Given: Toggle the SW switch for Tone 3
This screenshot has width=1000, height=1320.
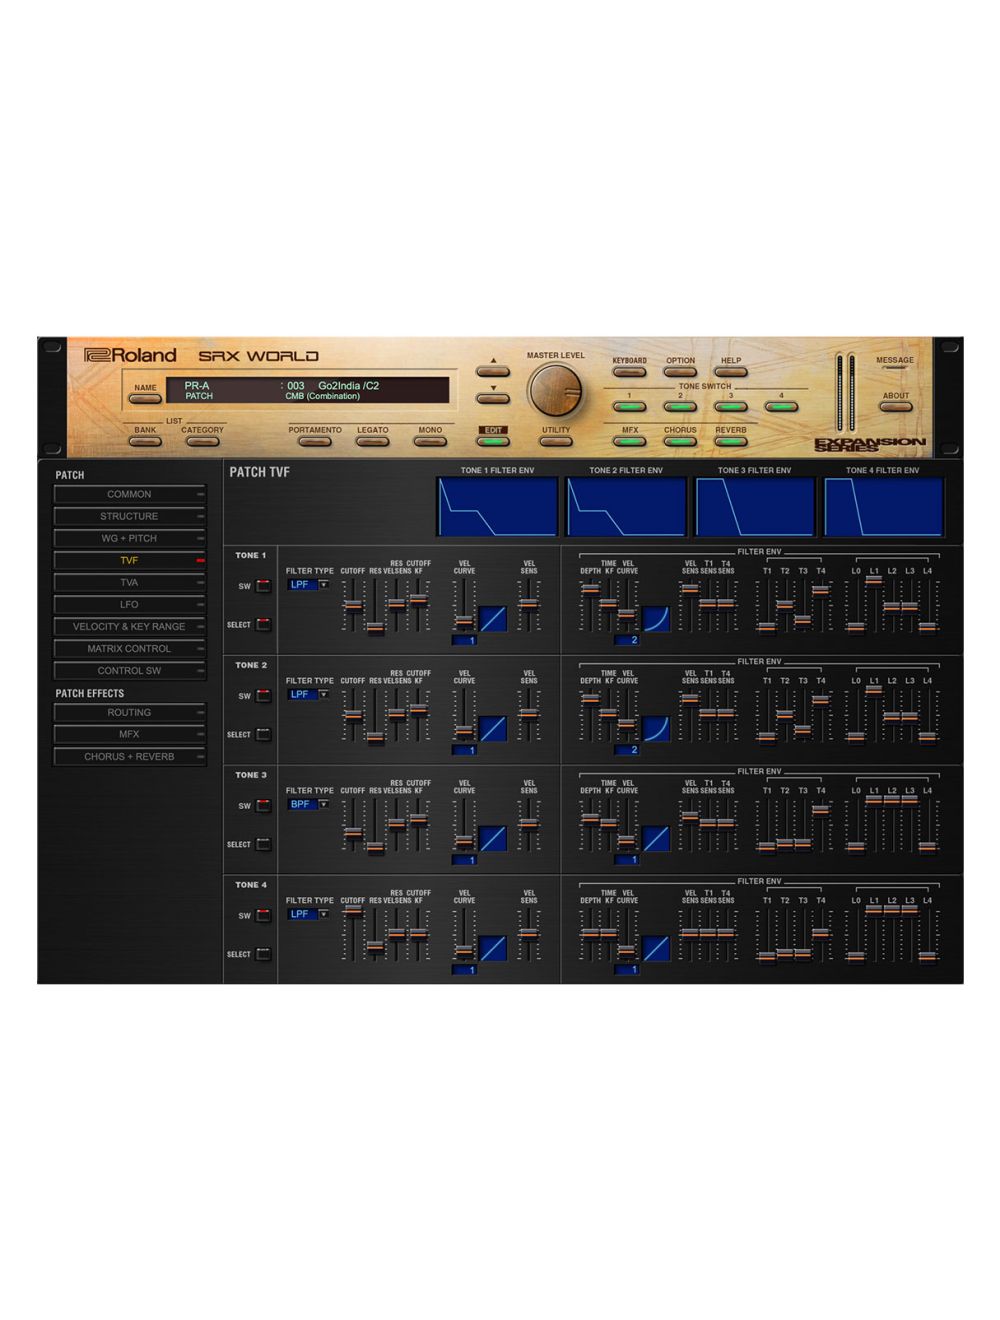Looking at the screenshot, I should point(263,804).
